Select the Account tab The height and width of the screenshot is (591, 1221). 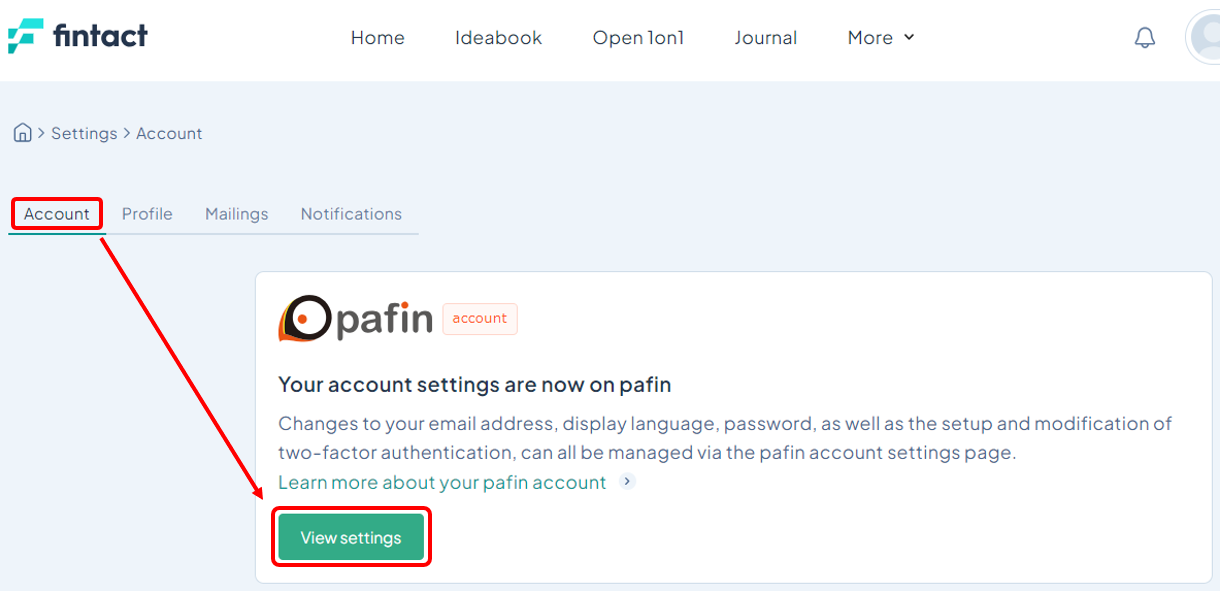pos(57,214)
